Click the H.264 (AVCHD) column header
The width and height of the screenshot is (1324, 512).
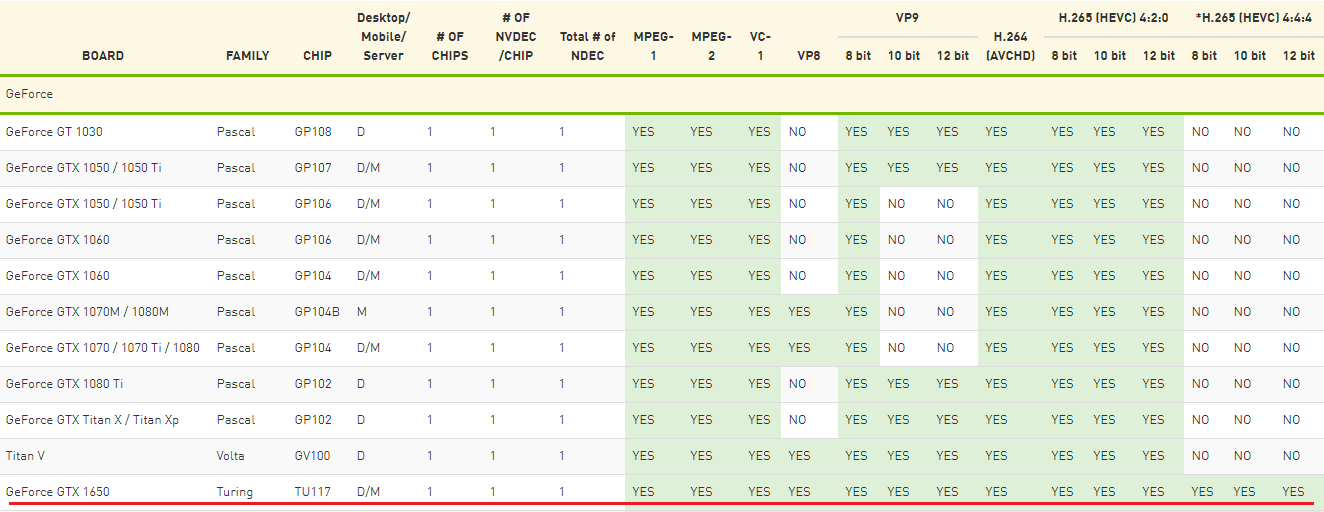pyautogui.click(x=1011, y=46)
